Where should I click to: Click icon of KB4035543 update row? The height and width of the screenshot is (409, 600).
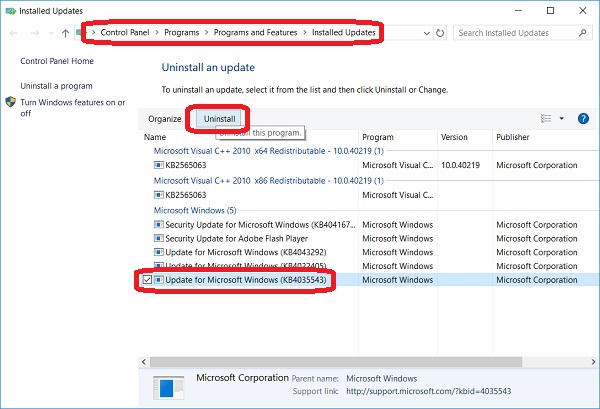(158, 280)
